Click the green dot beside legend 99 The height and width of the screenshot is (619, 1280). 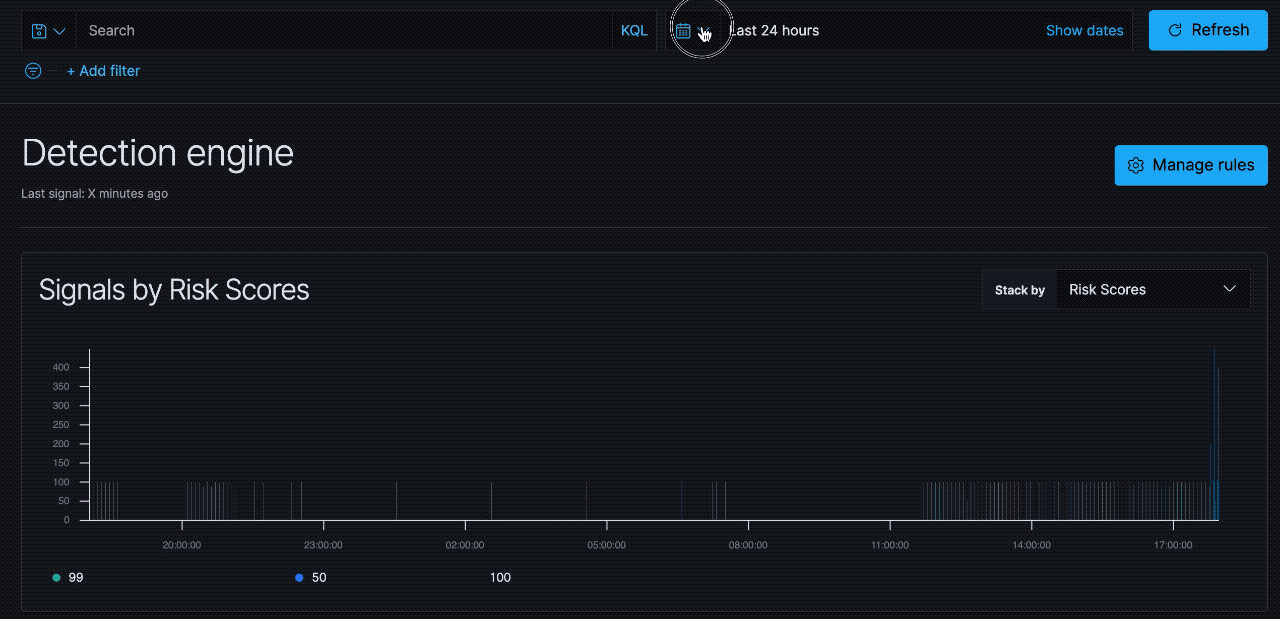pos(56,577)
